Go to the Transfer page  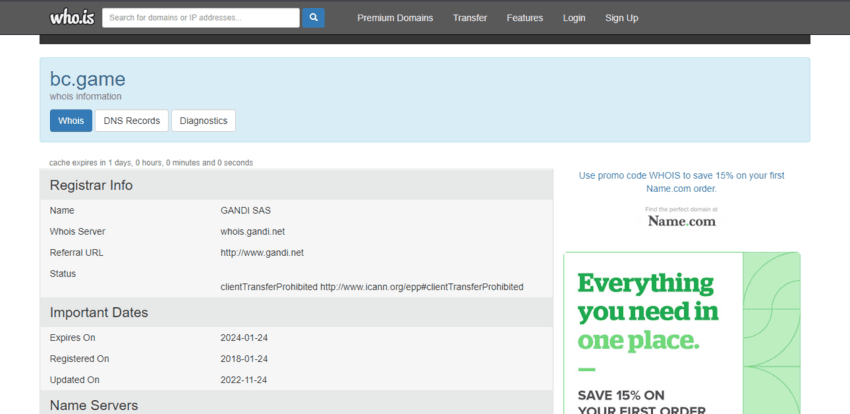pyautogui.click(x=470, y=18)
